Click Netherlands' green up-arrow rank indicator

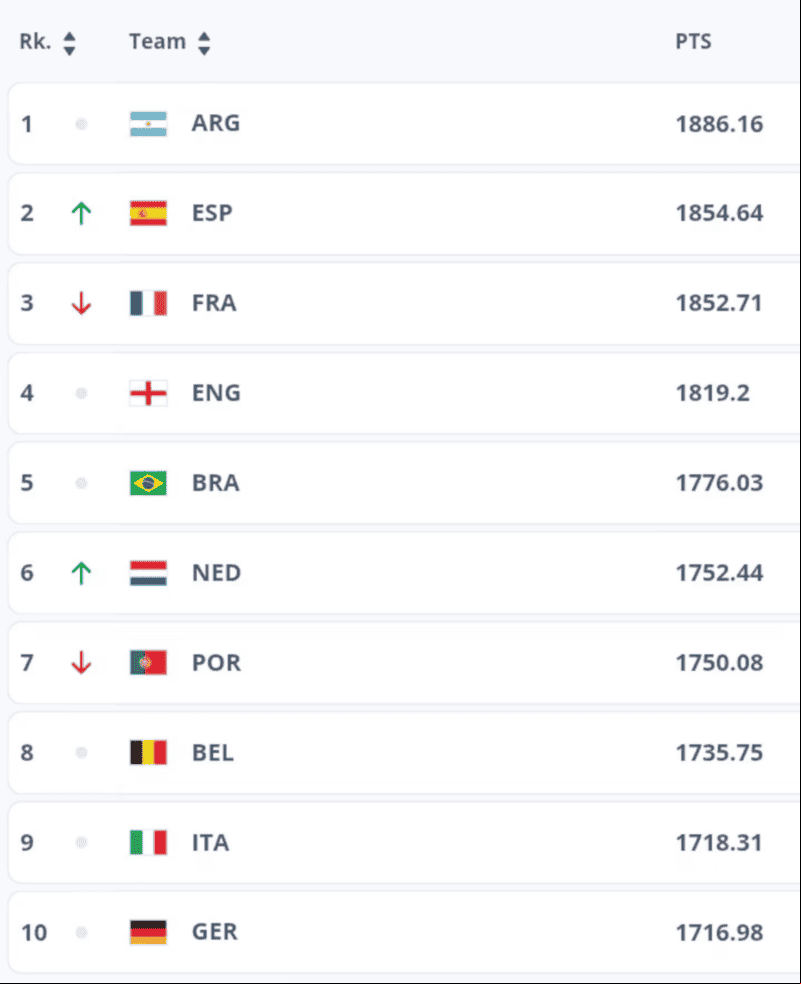(x=81, y=573)
